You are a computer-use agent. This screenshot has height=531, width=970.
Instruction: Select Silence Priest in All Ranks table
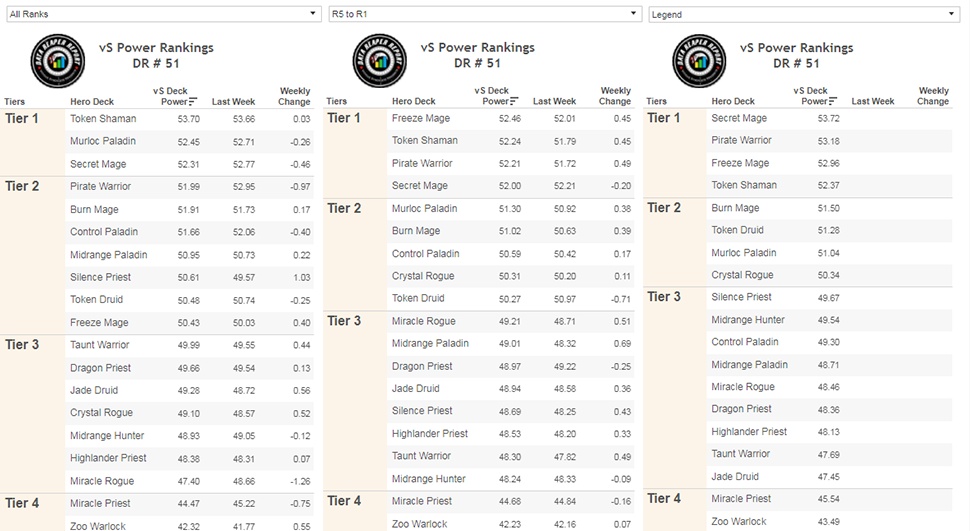[x=100, y=277]
